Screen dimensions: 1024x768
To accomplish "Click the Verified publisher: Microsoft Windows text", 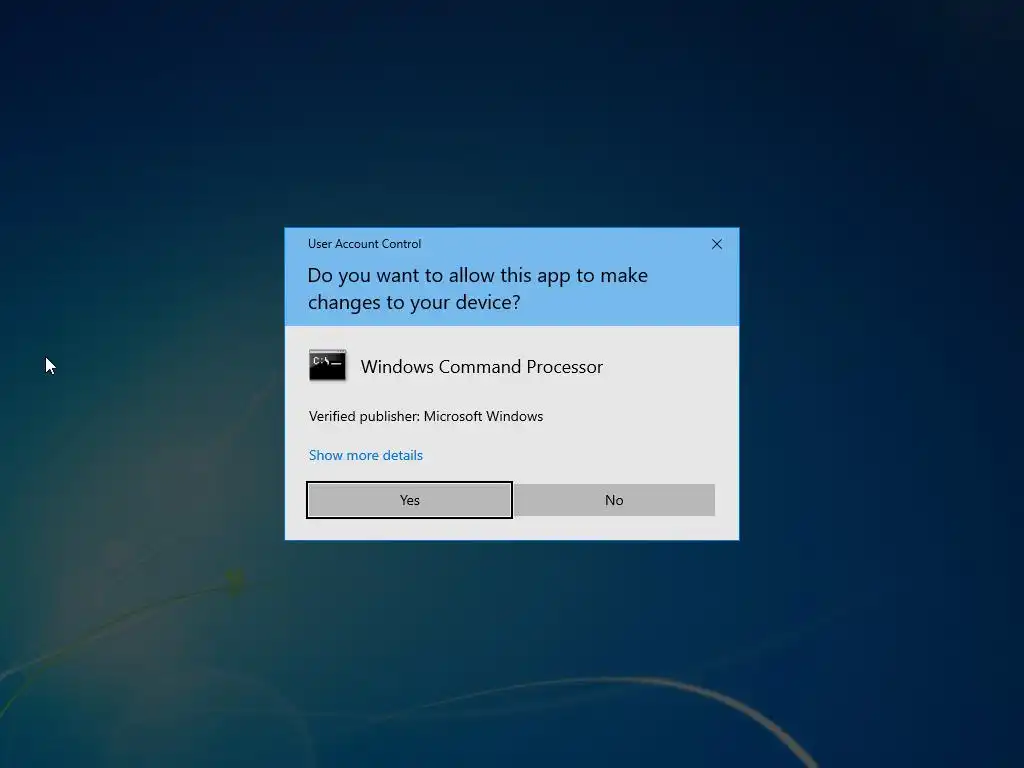I will pos(426,416).
